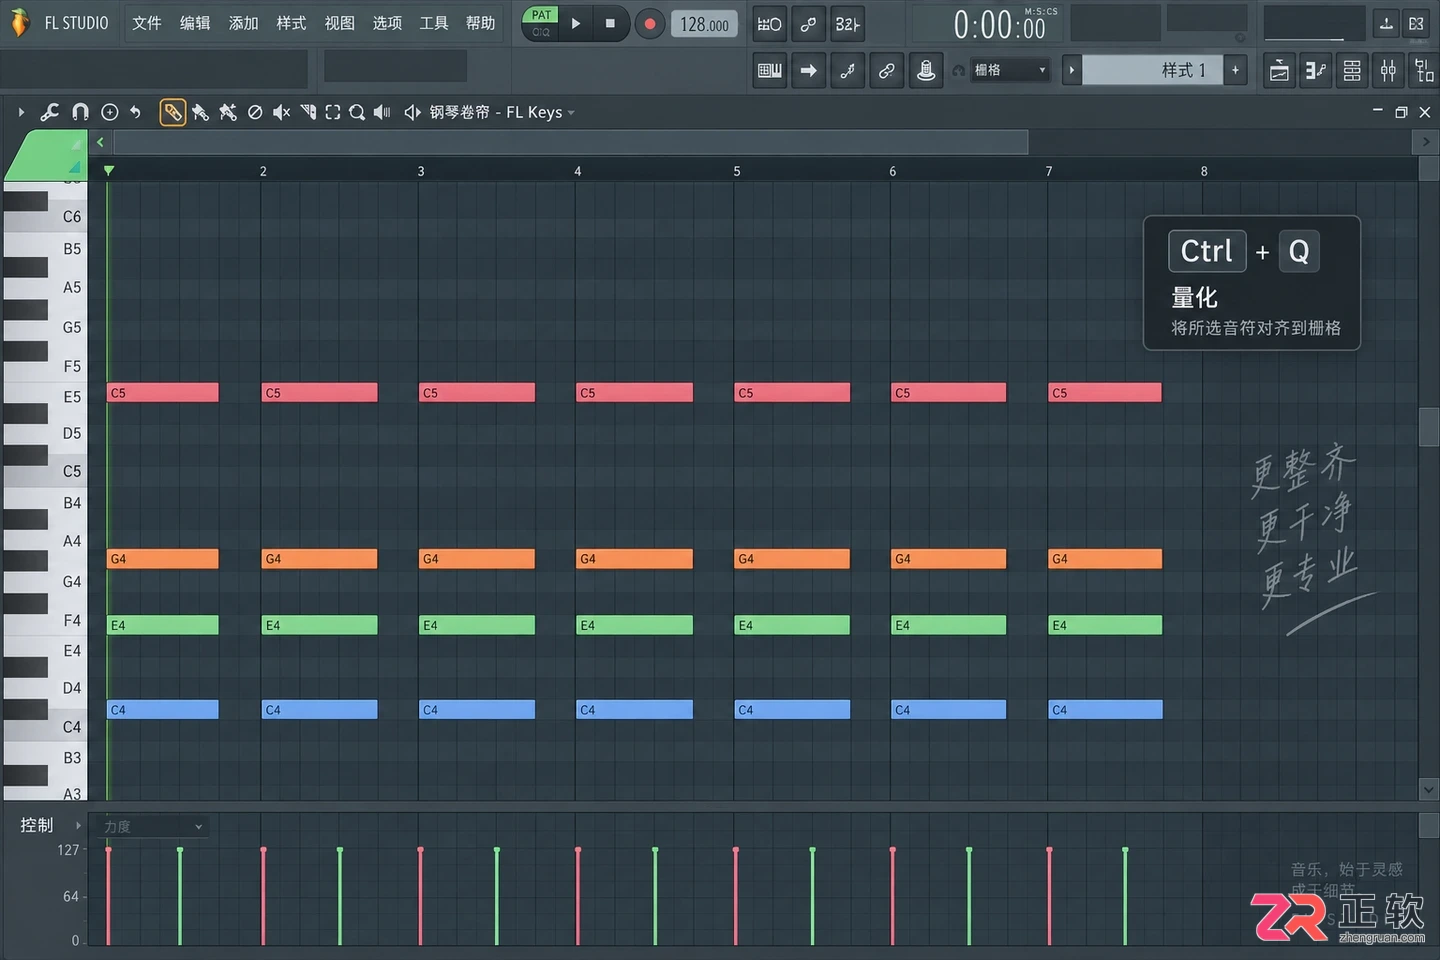Open the Channel rack view icon
The width and height of the screenshot is (1440, 960).
pyautogui.click(x=1352, y=70)
